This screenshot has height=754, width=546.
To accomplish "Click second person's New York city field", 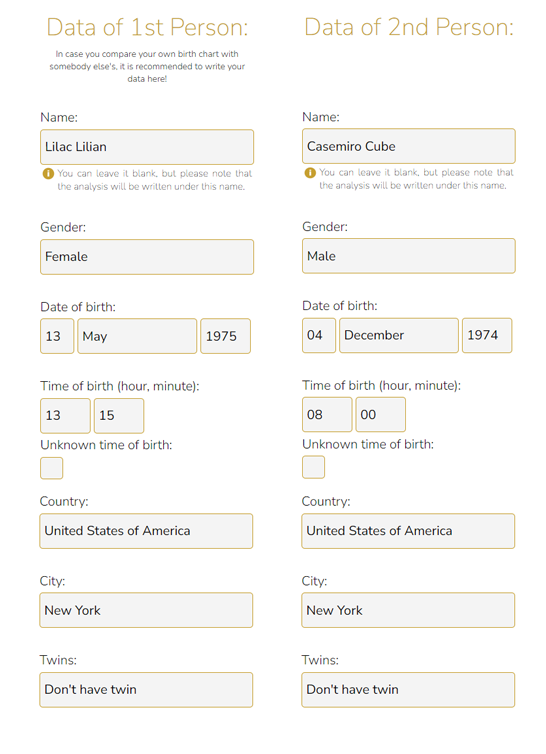I will click(408, 610).
